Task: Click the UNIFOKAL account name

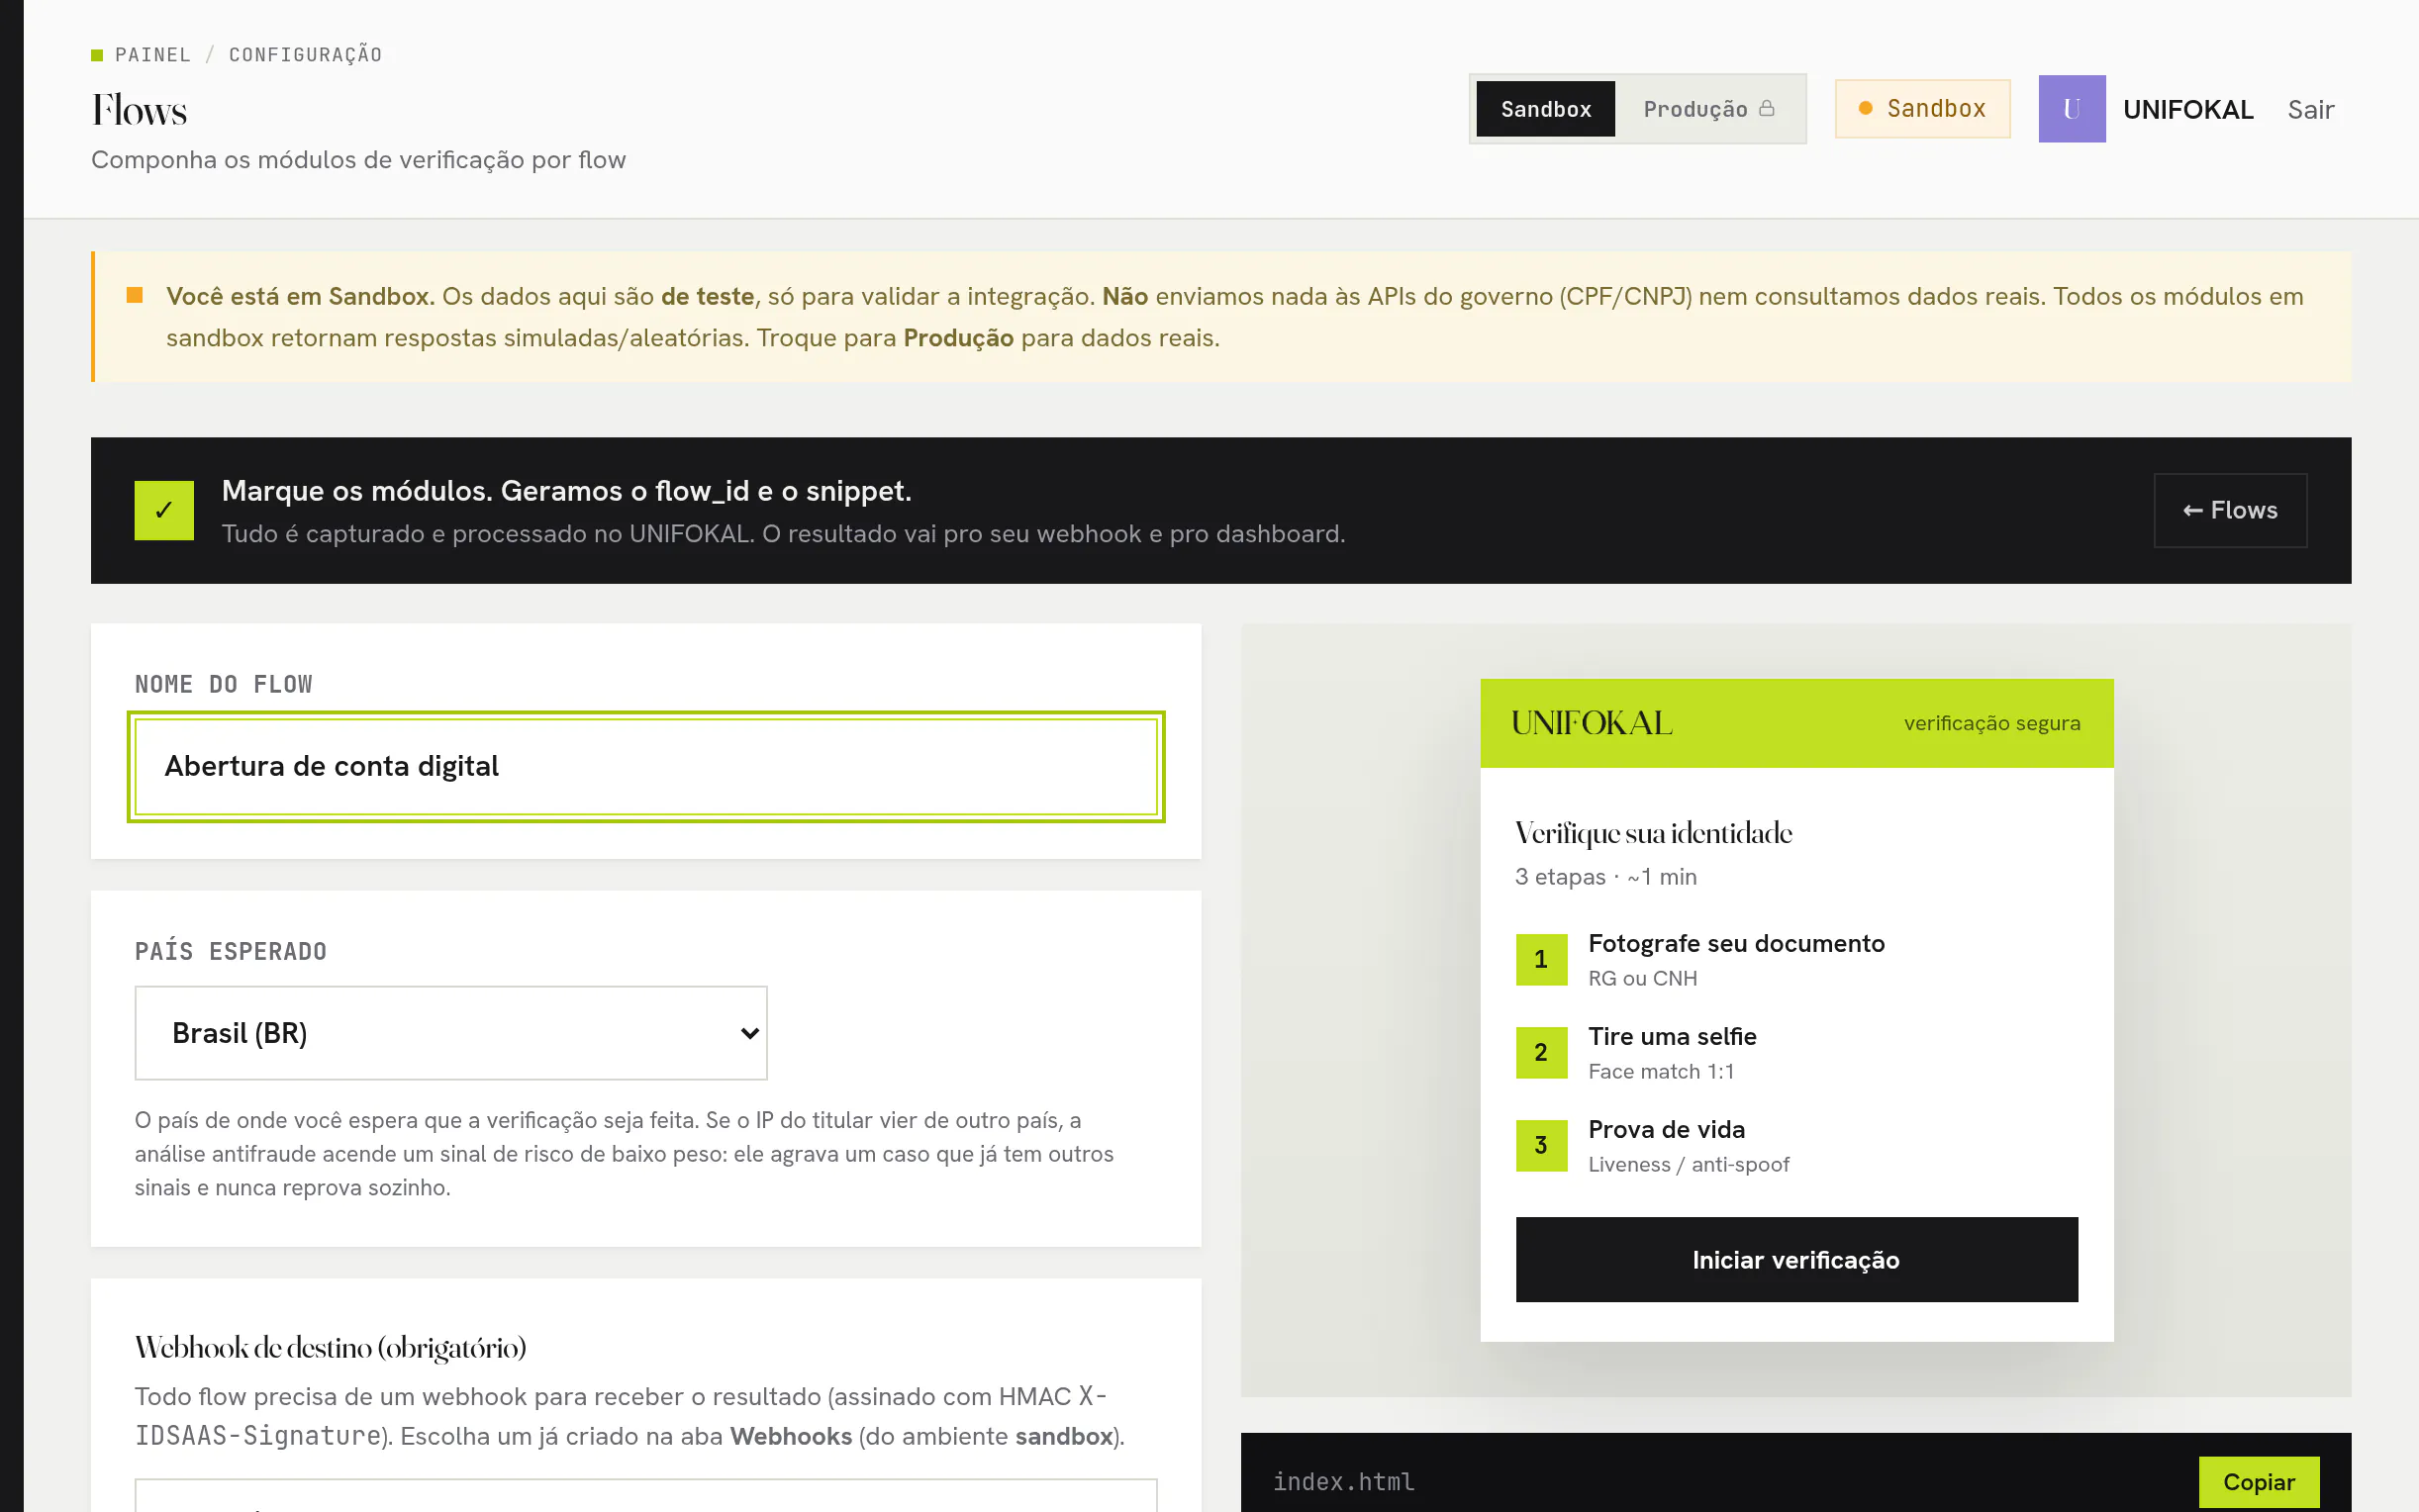Action: (2188, 109)
